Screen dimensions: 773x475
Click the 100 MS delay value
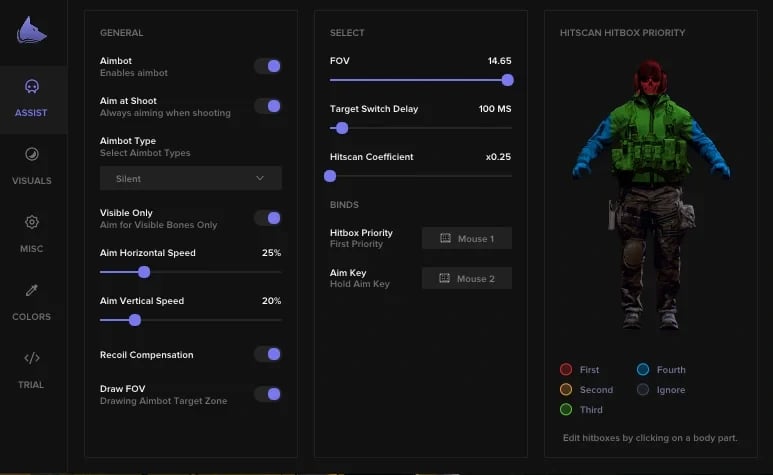(495, 108)
